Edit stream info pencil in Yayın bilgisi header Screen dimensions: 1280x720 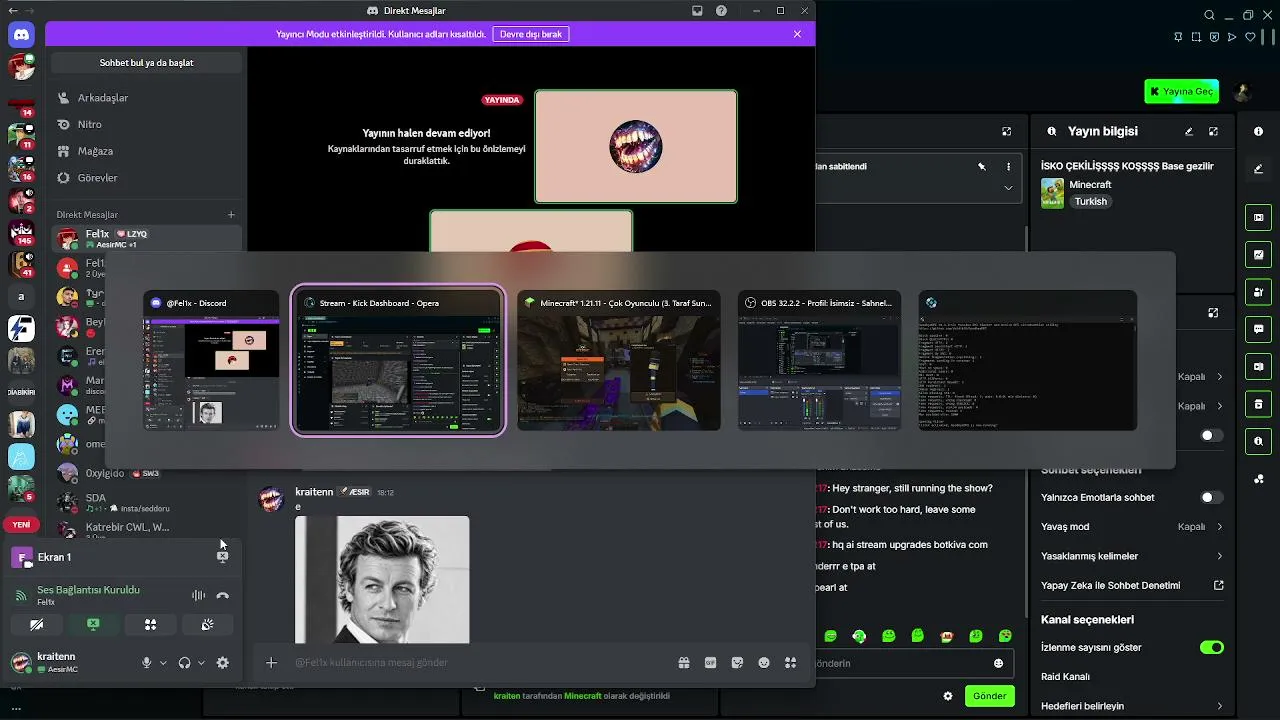coord(1189,131)
